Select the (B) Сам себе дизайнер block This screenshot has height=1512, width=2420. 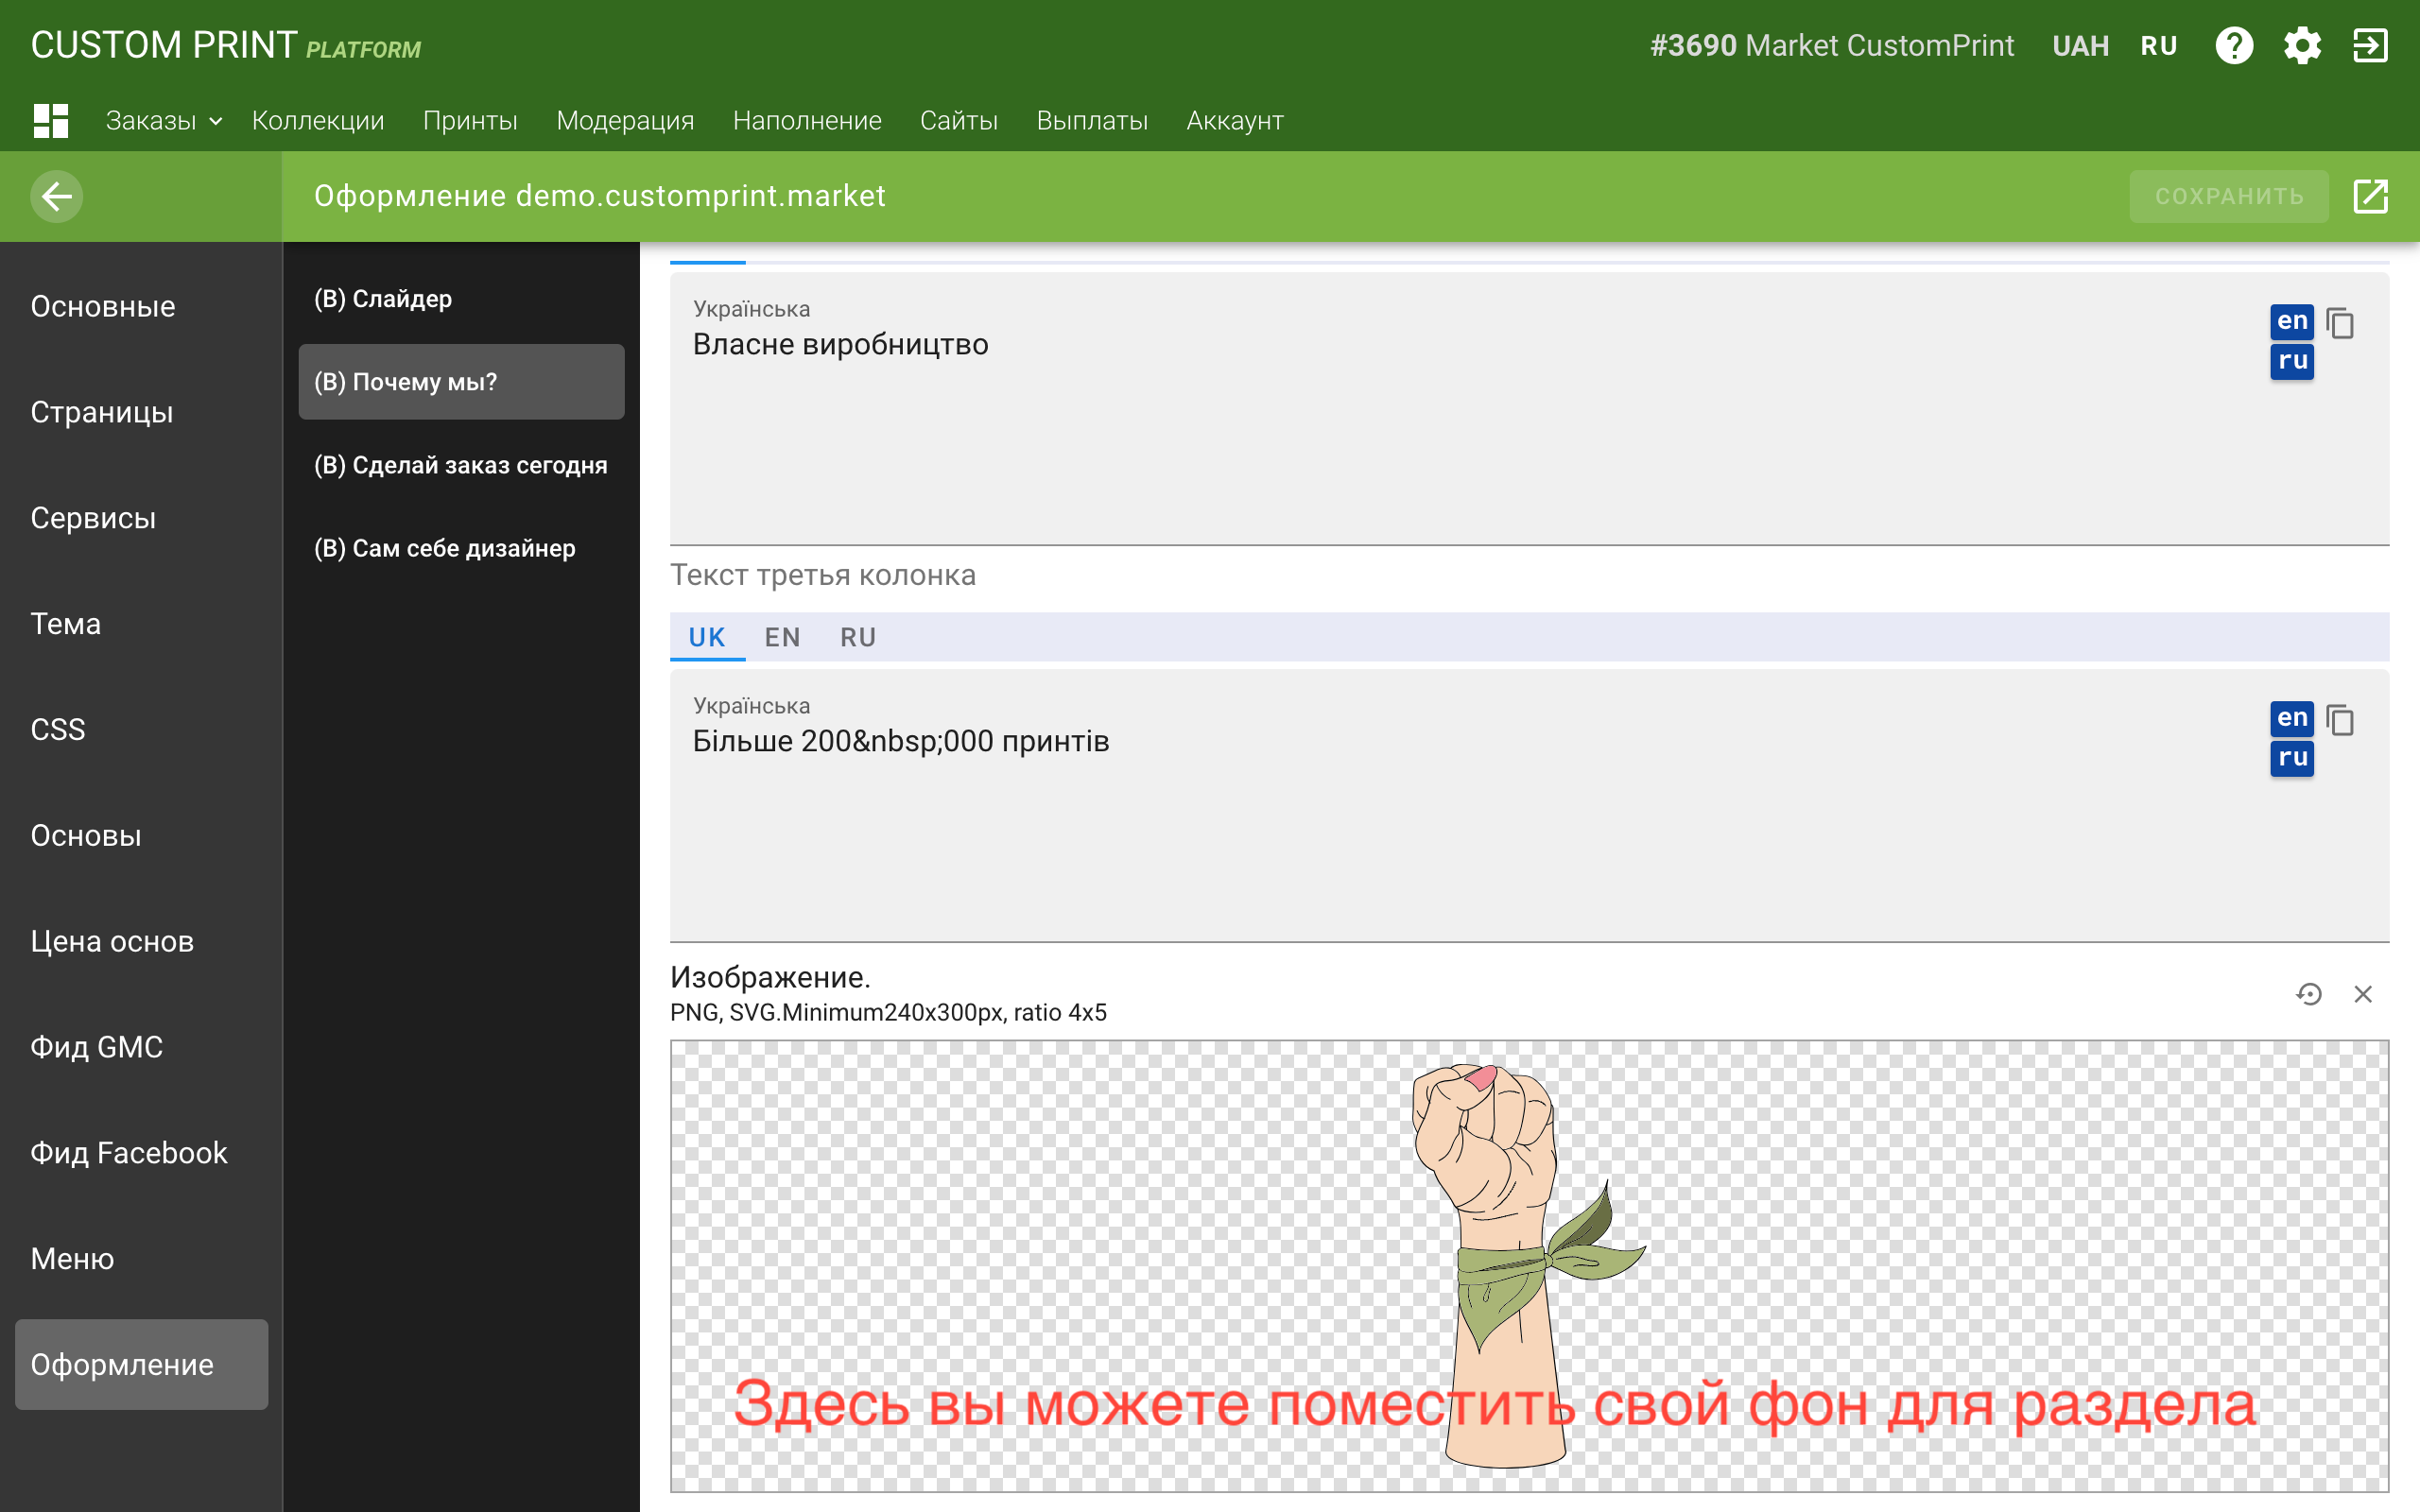coord(461,548)
